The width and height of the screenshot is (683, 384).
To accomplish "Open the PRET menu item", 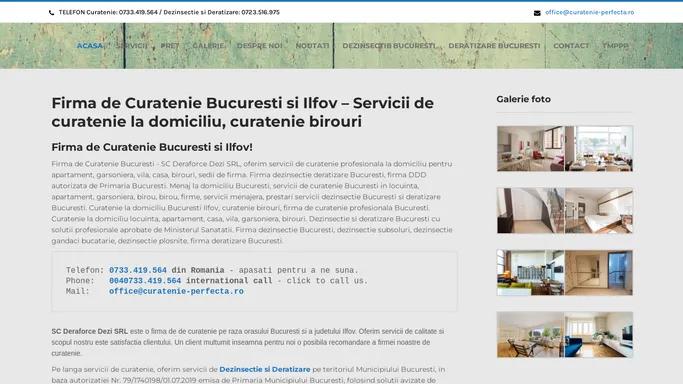I will [x=170, y=46].
